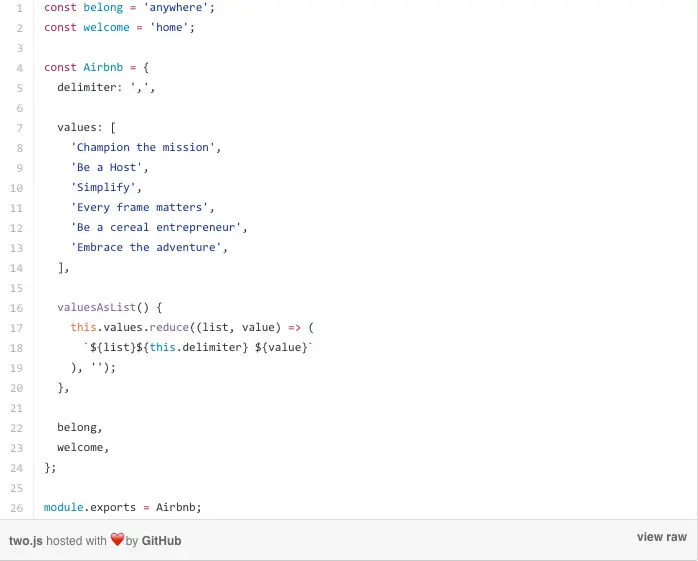The image size is (698, 561).
Task: Click the 'Be a cereal entrepreneur' string
Action: 156,228
